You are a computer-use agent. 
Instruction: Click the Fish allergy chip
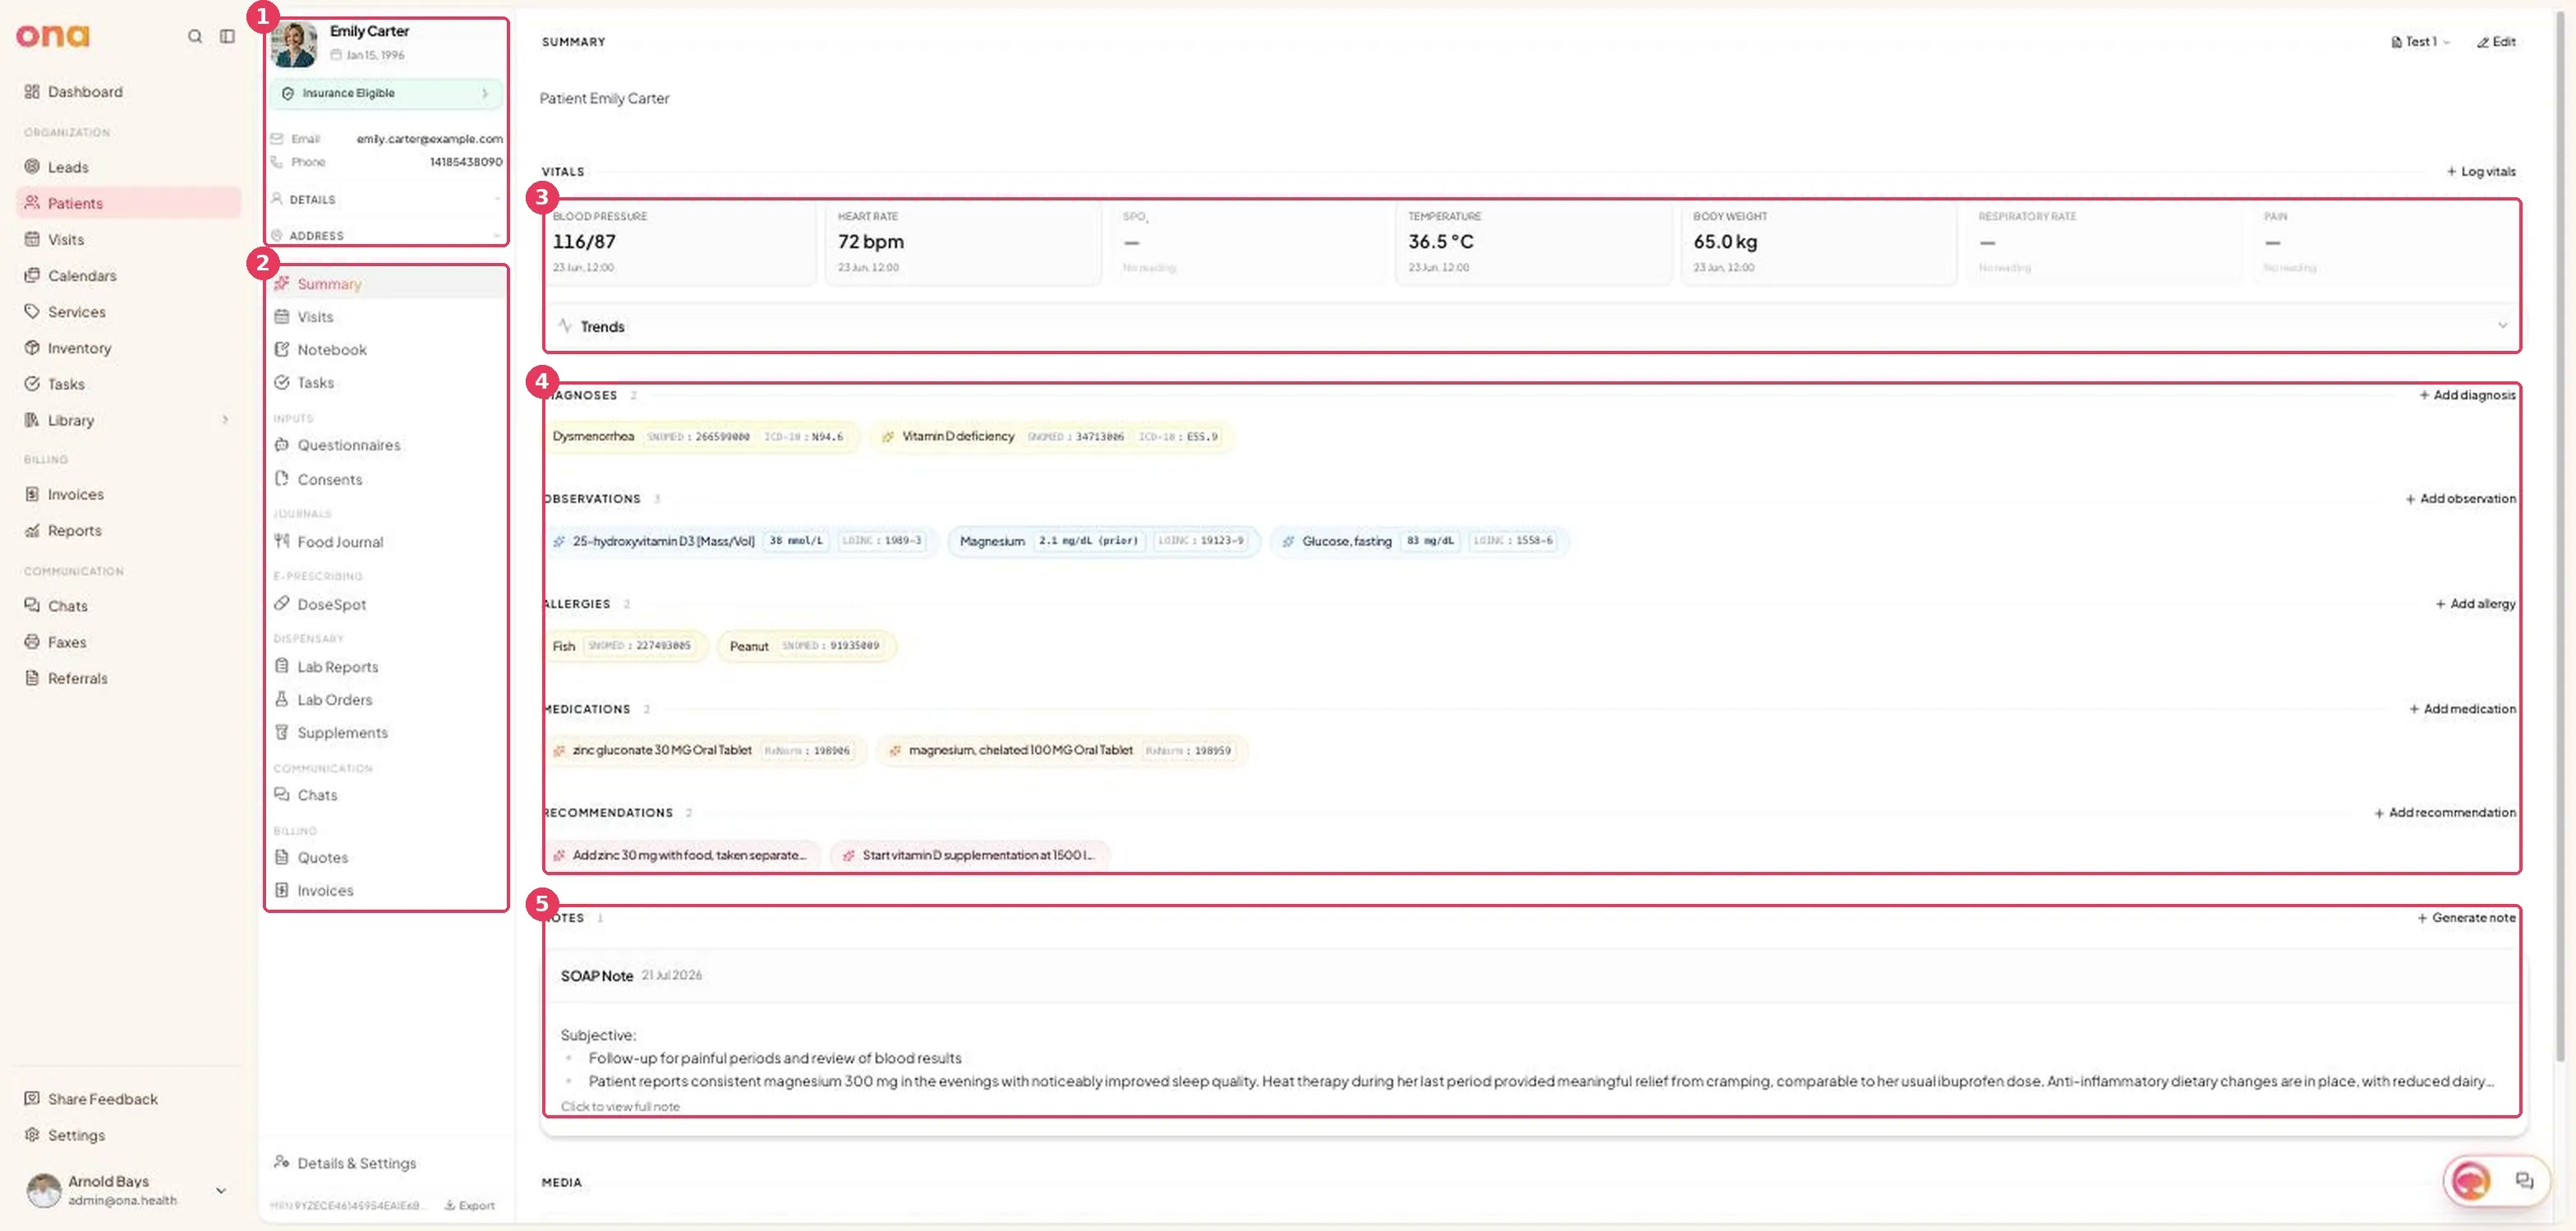pyautogui.click(x=626, y=646)
